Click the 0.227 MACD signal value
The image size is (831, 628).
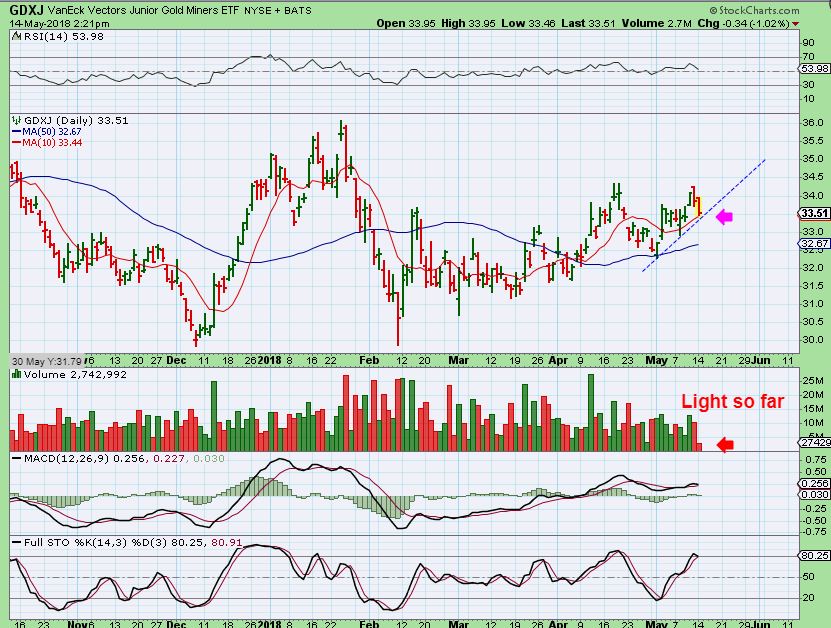(169, 458)
